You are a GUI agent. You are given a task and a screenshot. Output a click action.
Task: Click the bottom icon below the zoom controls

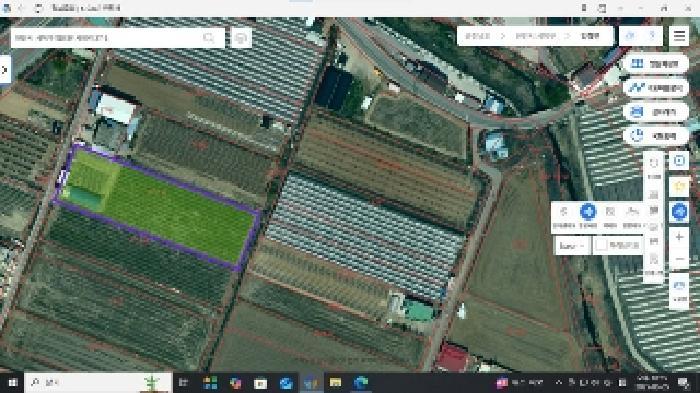pyautogui.click(x=679, y=290)
